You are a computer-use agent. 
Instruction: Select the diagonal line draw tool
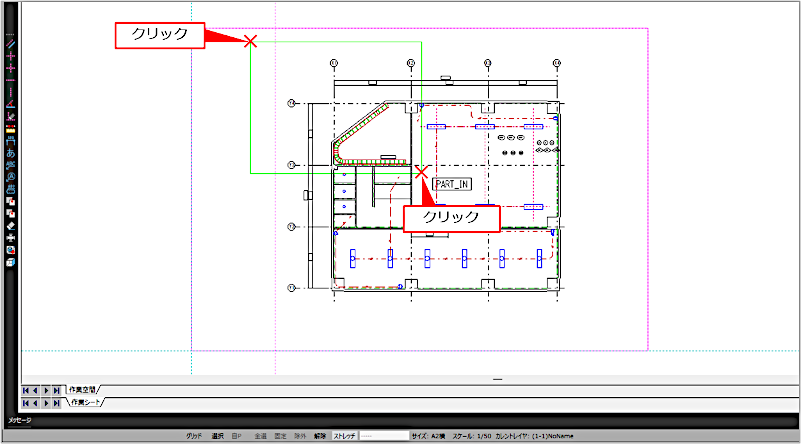tap(11, 45)
